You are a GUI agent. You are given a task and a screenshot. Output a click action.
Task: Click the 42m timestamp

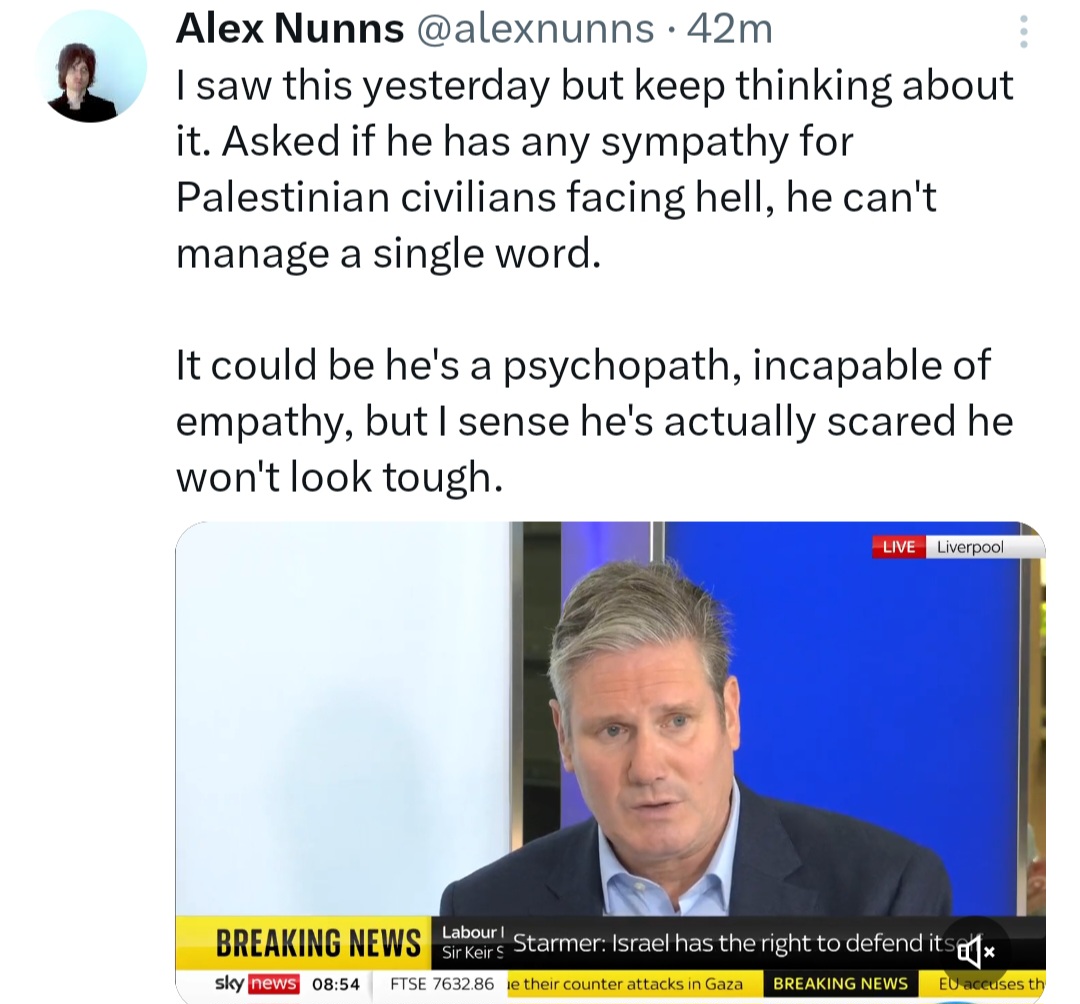[x=729, y=29]
